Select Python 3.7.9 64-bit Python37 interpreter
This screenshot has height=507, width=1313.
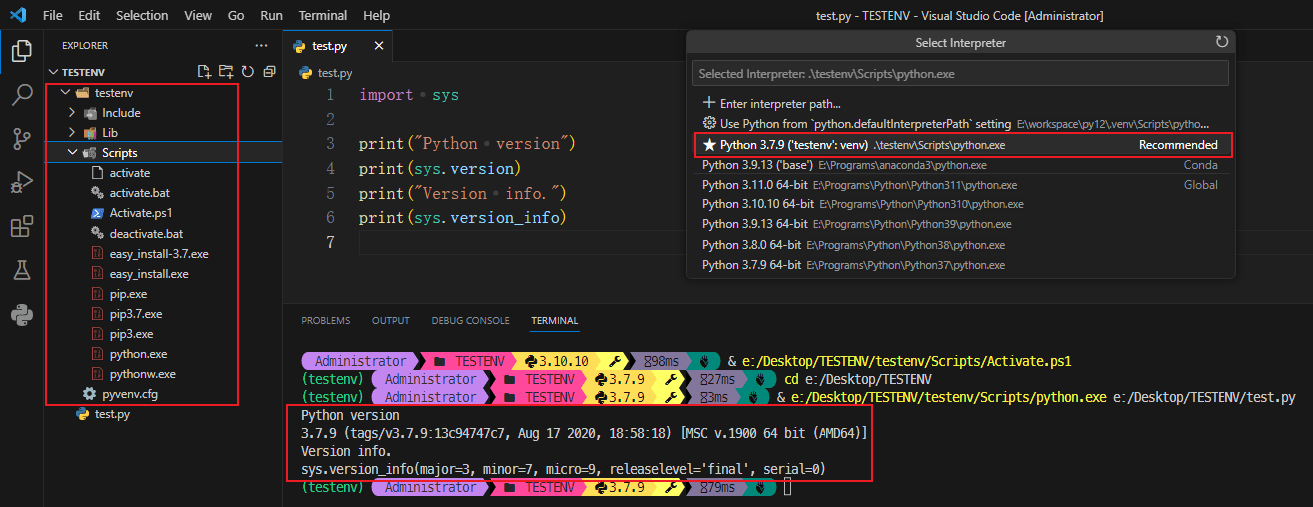click(x=961, y=265)
